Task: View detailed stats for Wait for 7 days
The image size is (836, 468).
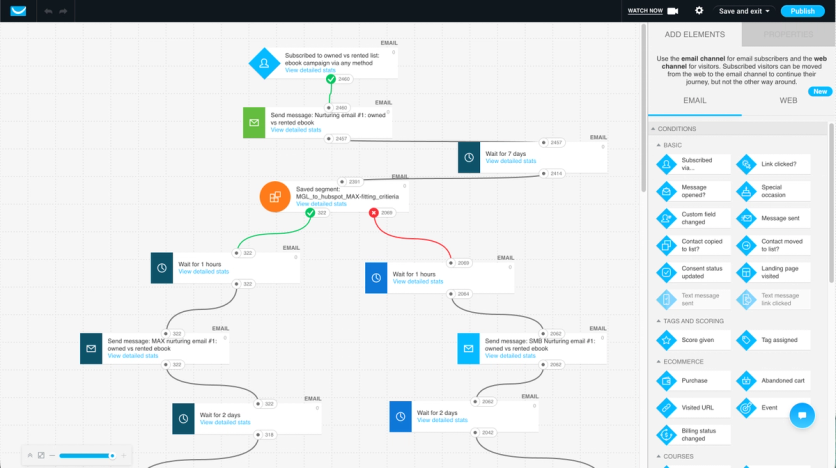Action: tap(511, 161)
